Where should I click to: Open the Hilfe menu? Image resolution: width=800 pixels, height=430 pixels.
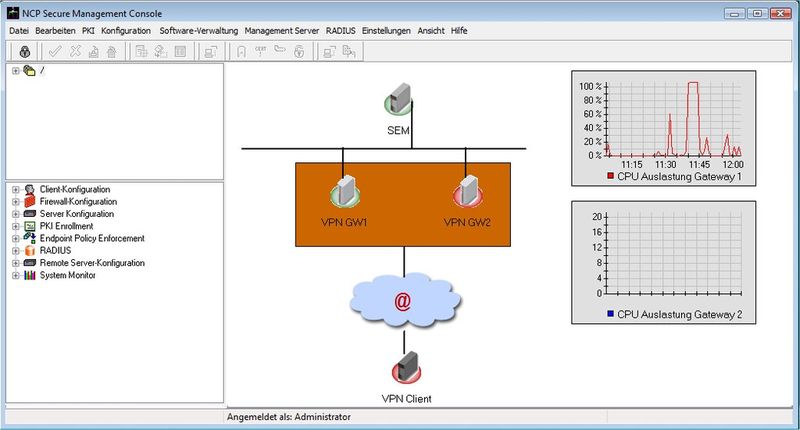(459, 31)
